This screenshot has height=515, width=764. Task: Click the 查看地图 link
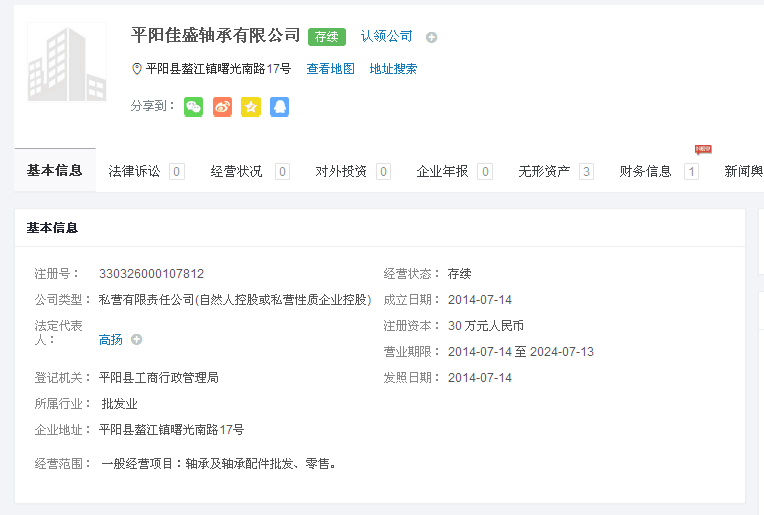coord(330,69)
